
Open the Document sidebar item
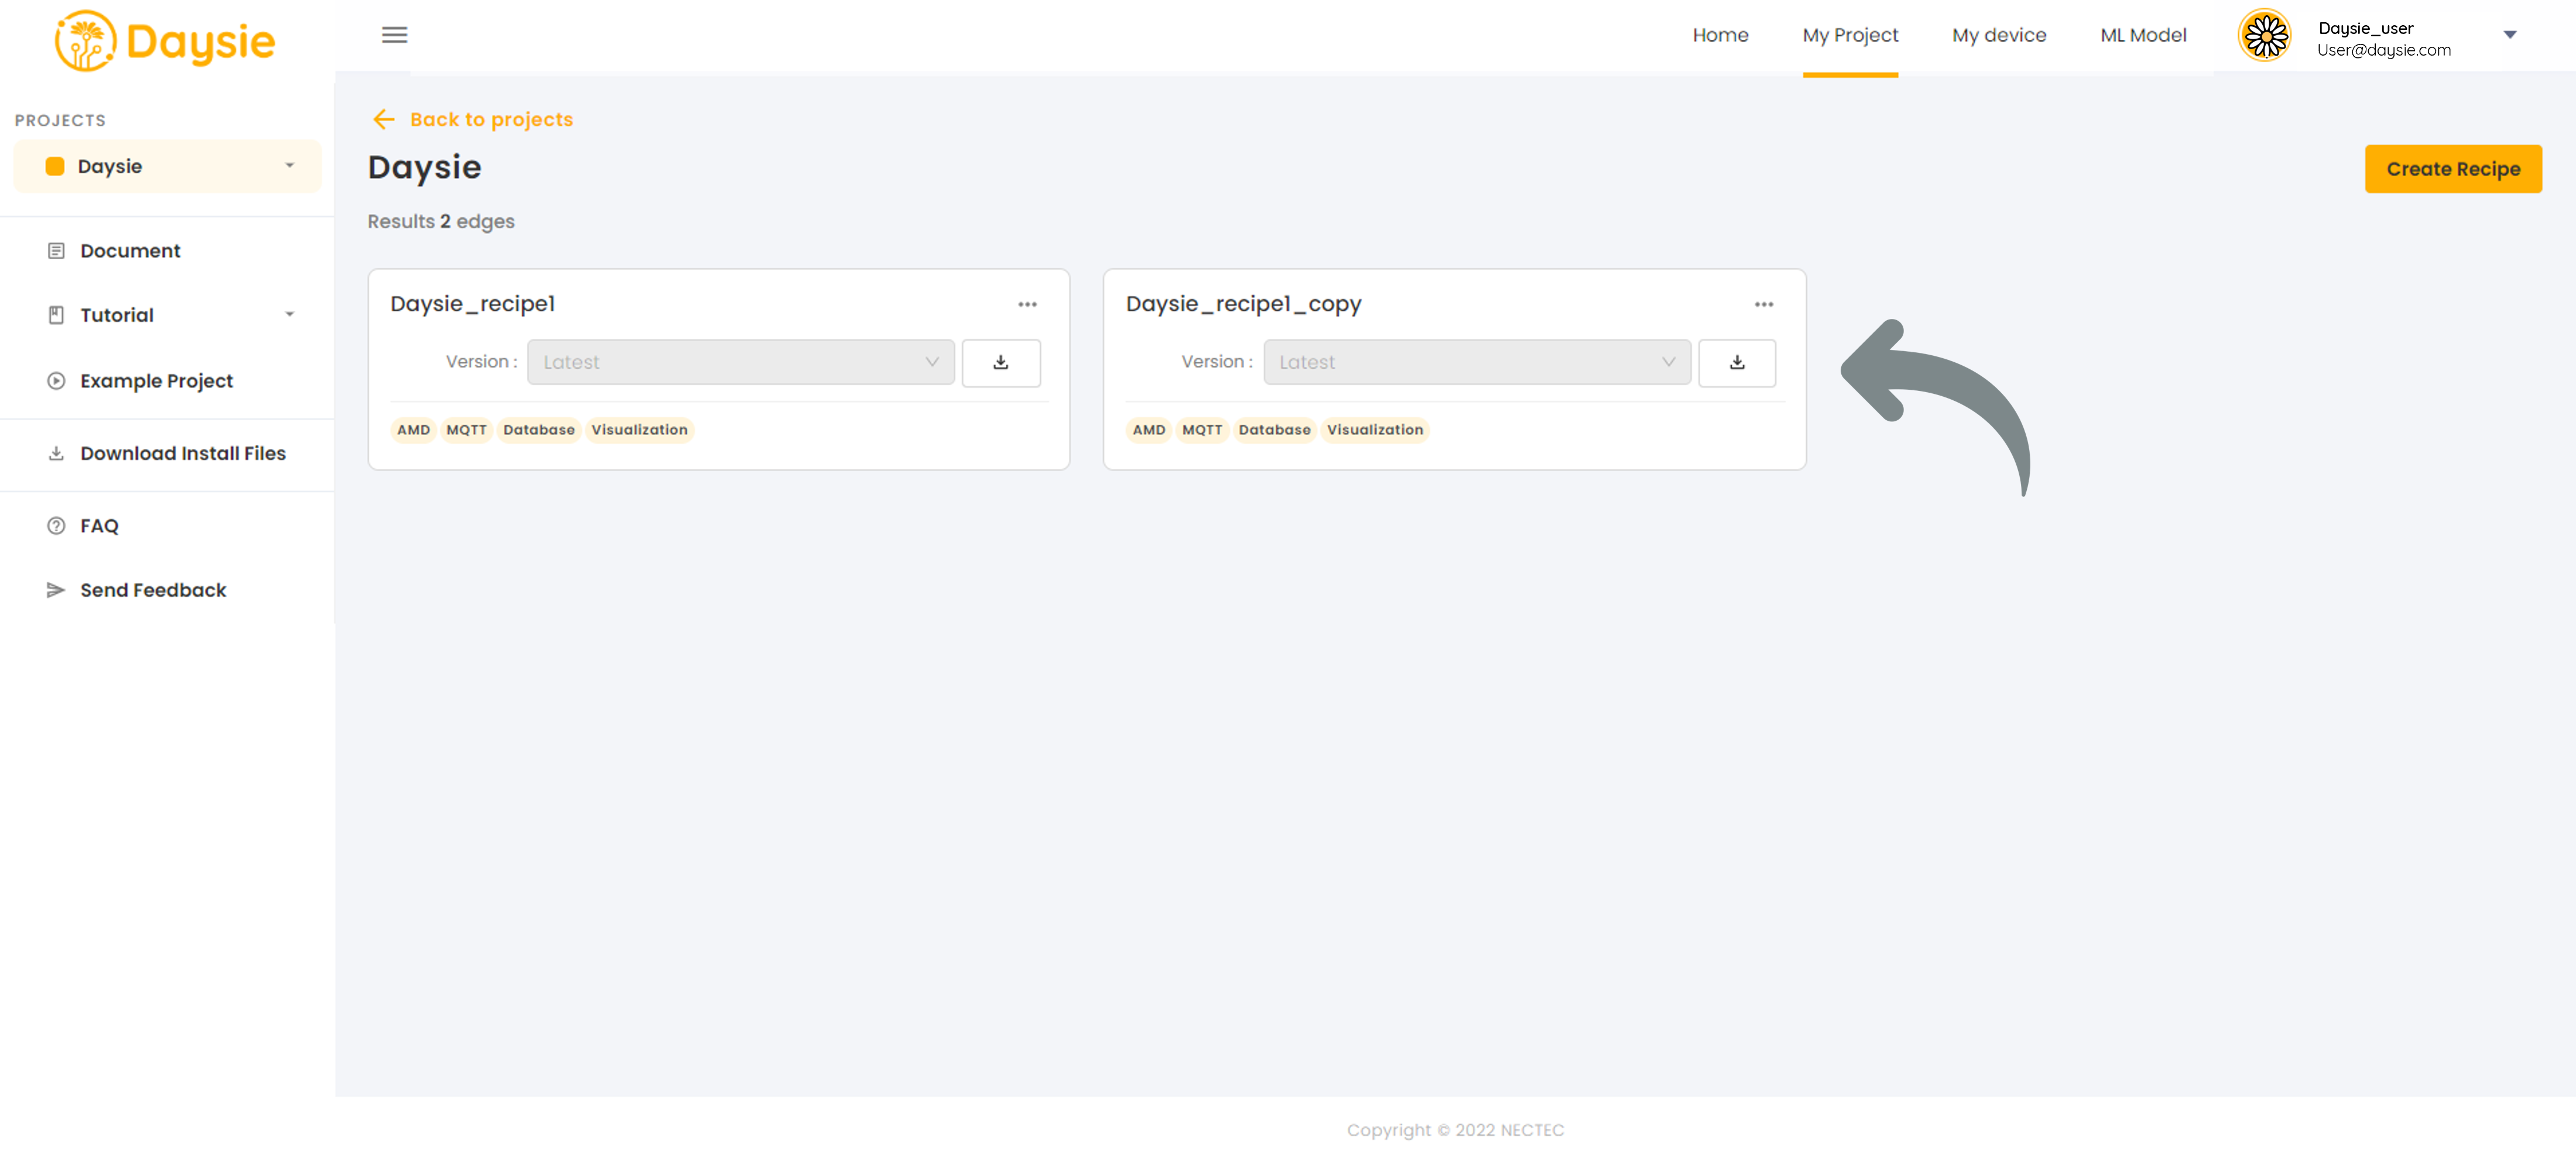pos(130,250)
